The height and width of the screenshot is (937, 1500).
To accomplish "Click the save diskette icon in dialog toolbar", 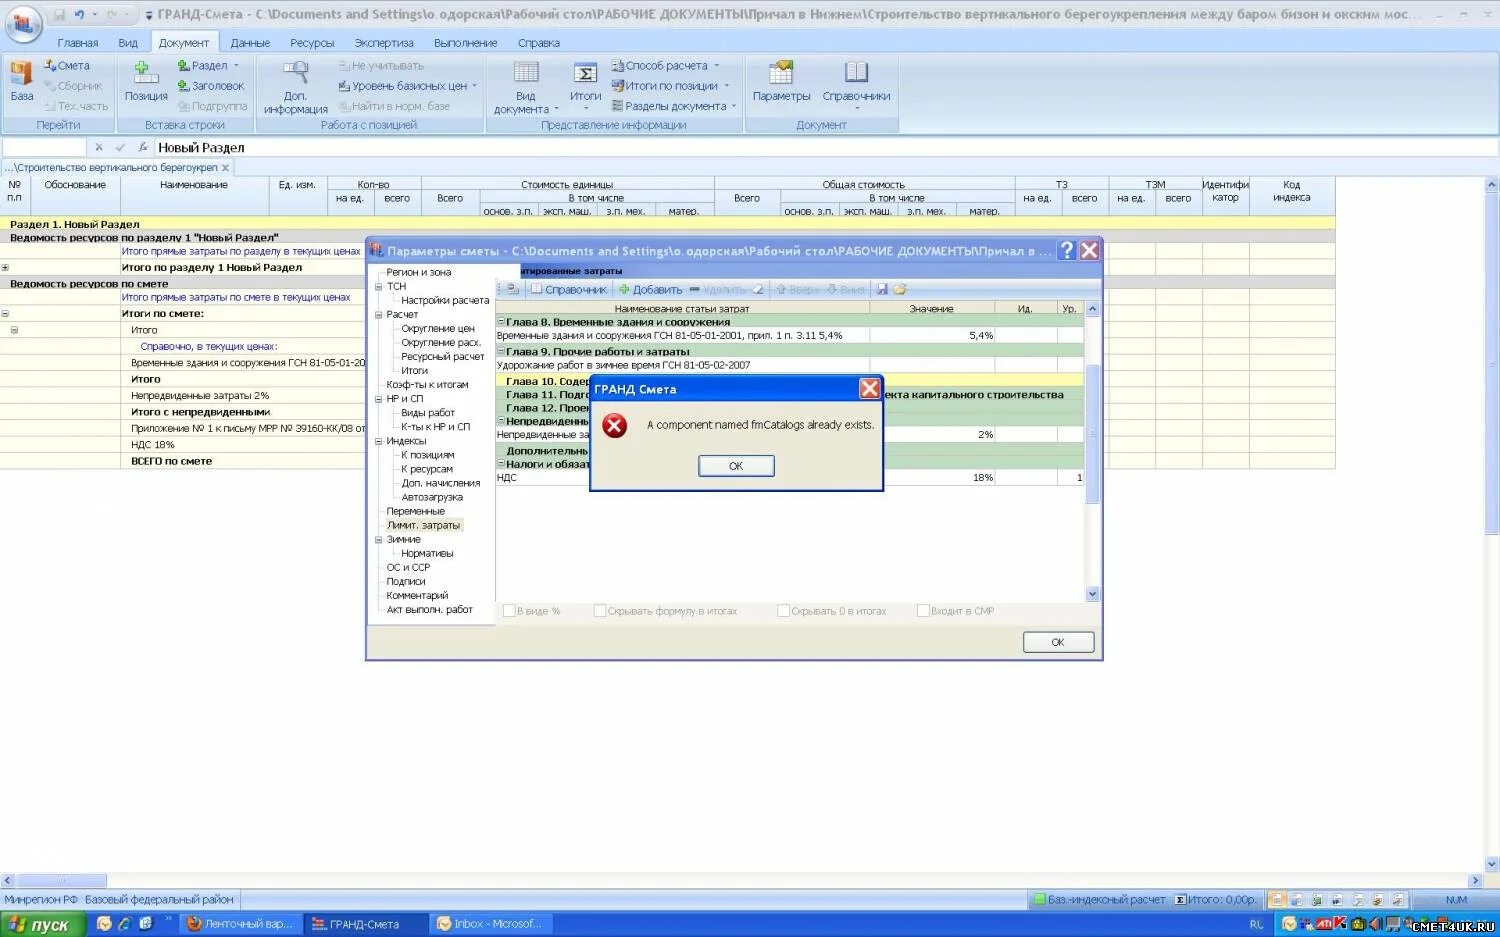I will click(882, 290).
